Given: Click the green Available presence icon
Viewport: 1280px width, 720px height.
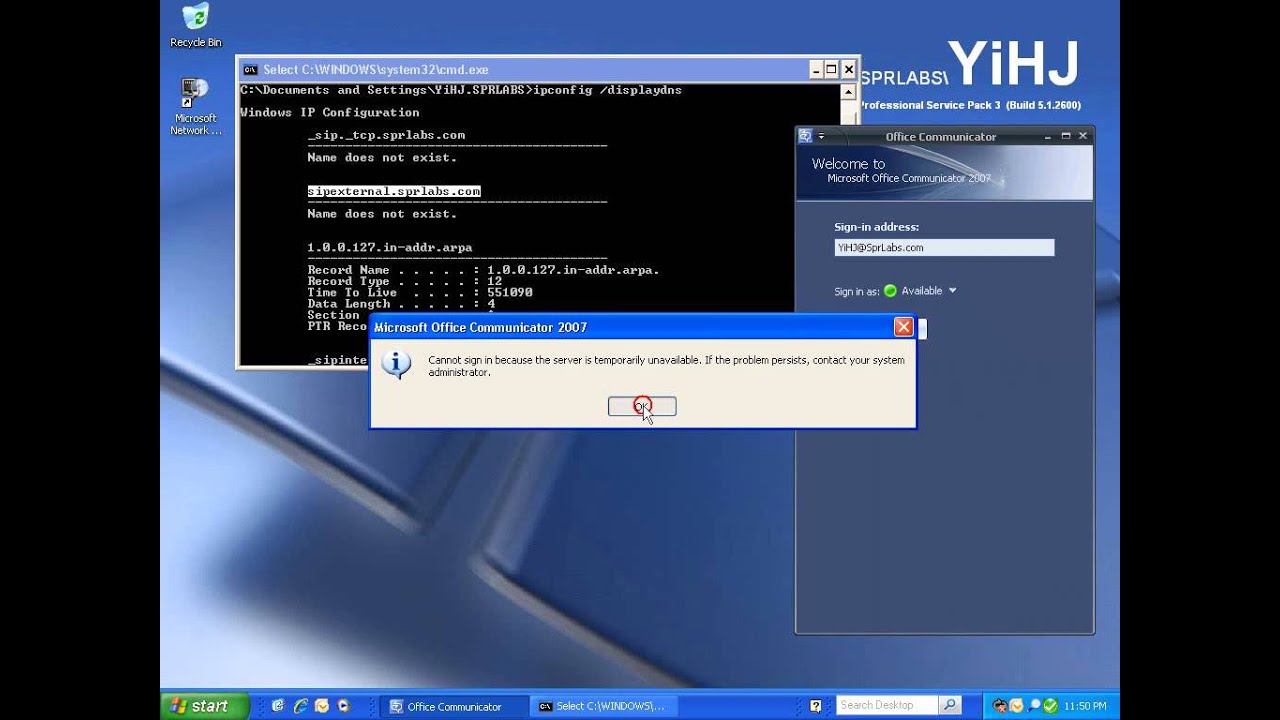Looking at the screenshot, I should [890, 291].
